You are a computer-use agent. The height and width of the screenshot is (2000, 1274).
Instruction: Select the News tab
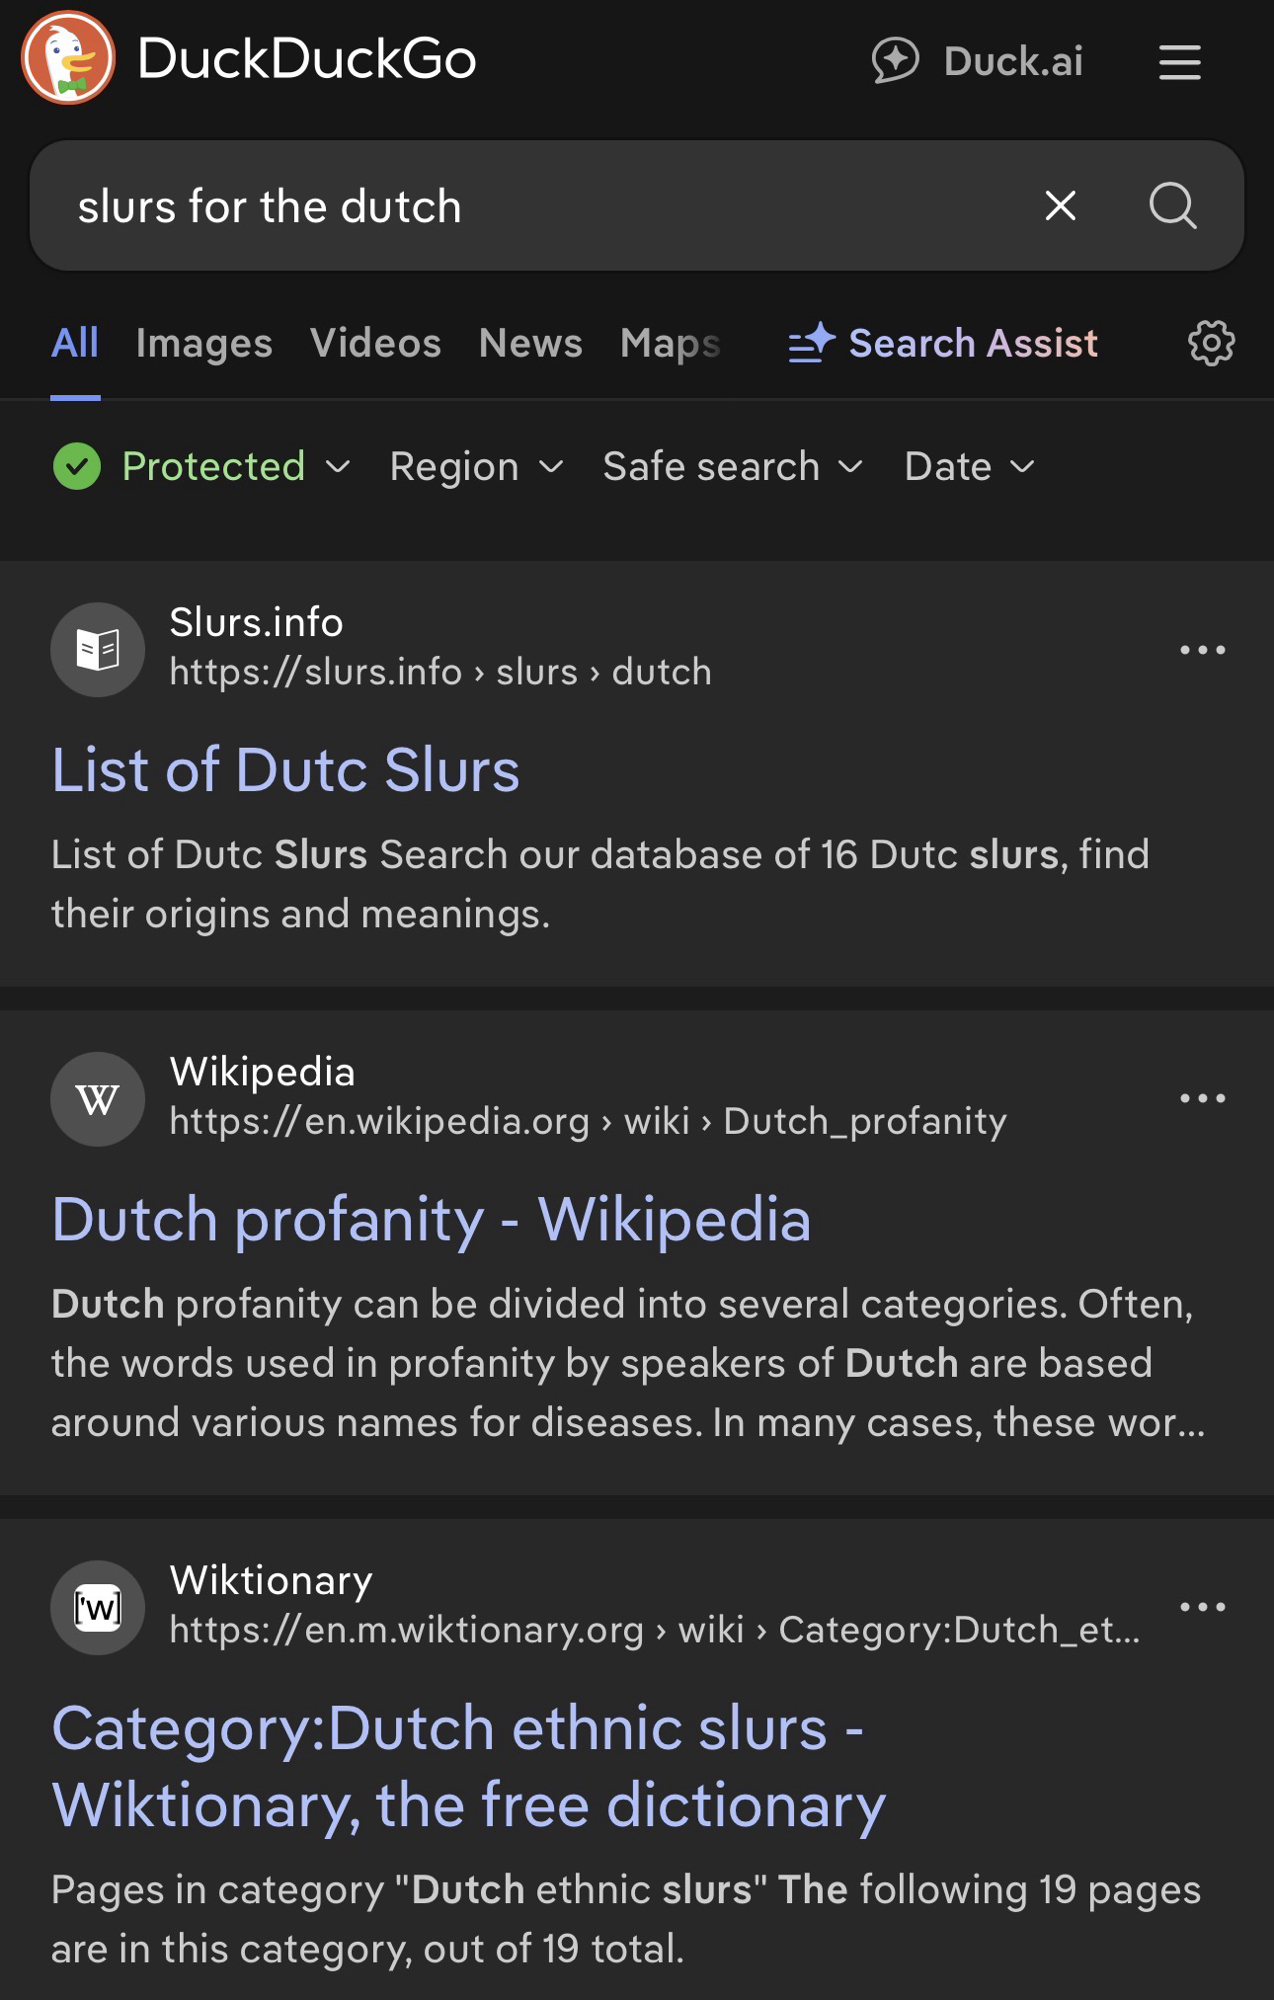point(530,344)
